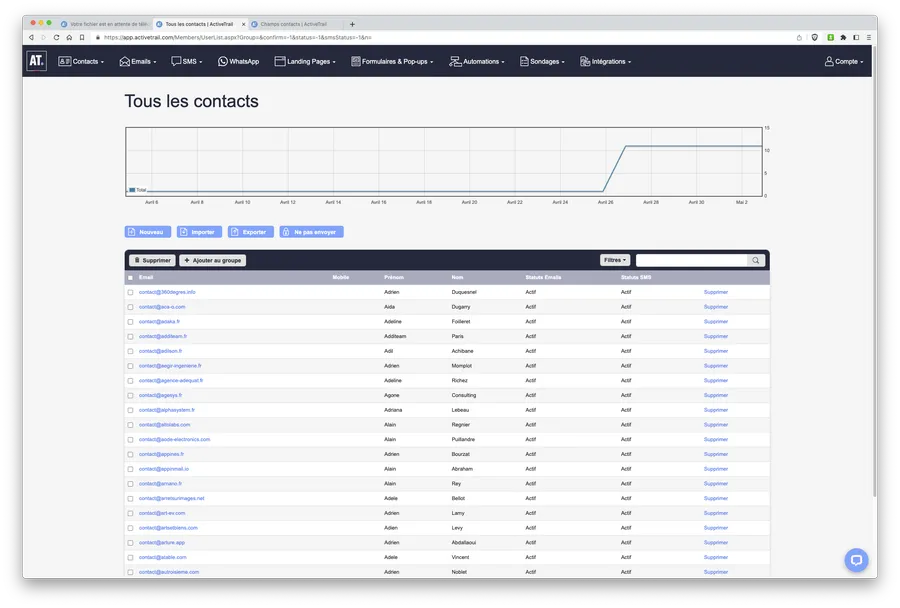Click the Emails envelope icon in the navigation bar
The image size is (900, 608).
coord(125,61)
